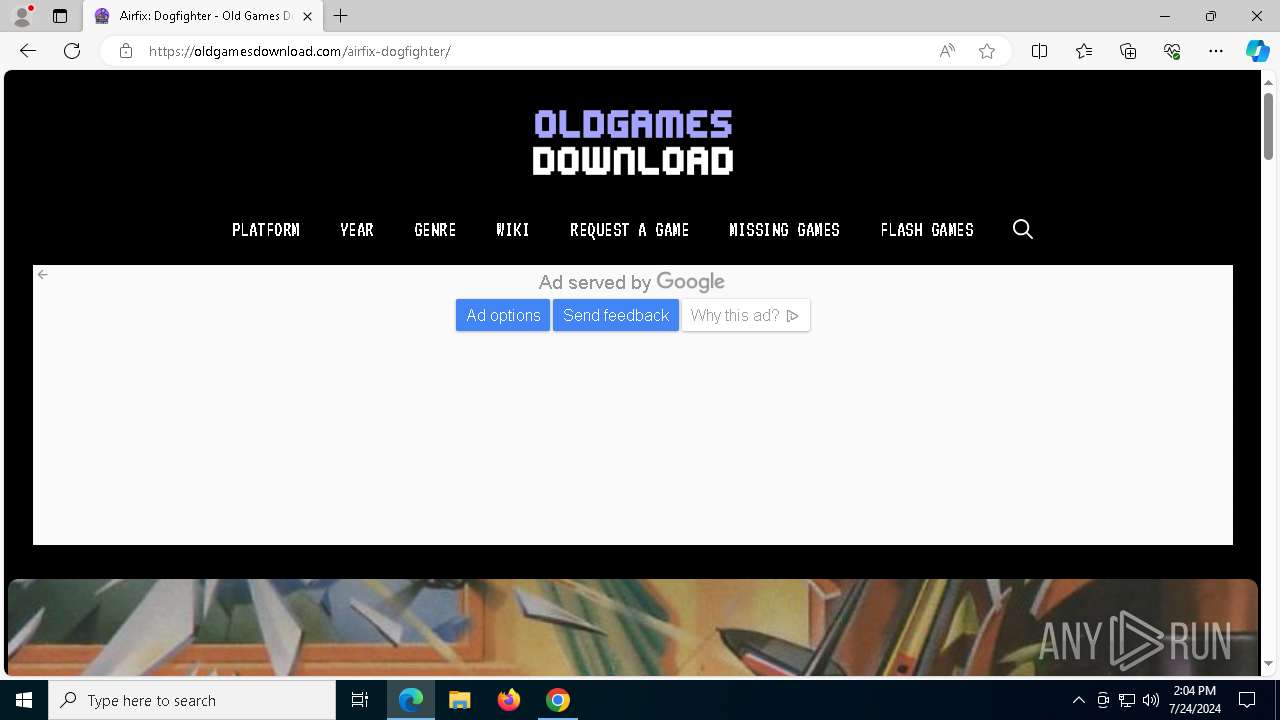Show hidden system tray icons
The height and width of the screenshot is (720, 1280).
[1078, 700]
